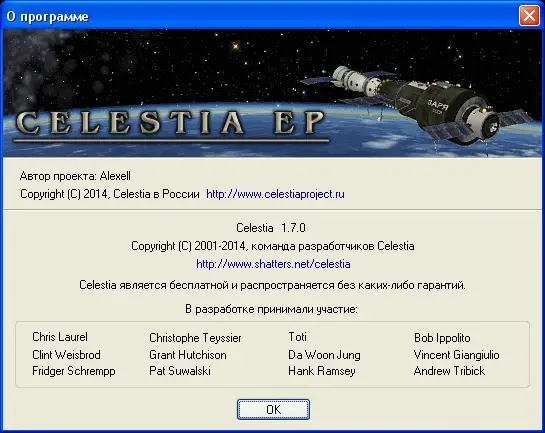
Task: Click the name Toti
Action: pyautogui.click(x=298, y=337)
